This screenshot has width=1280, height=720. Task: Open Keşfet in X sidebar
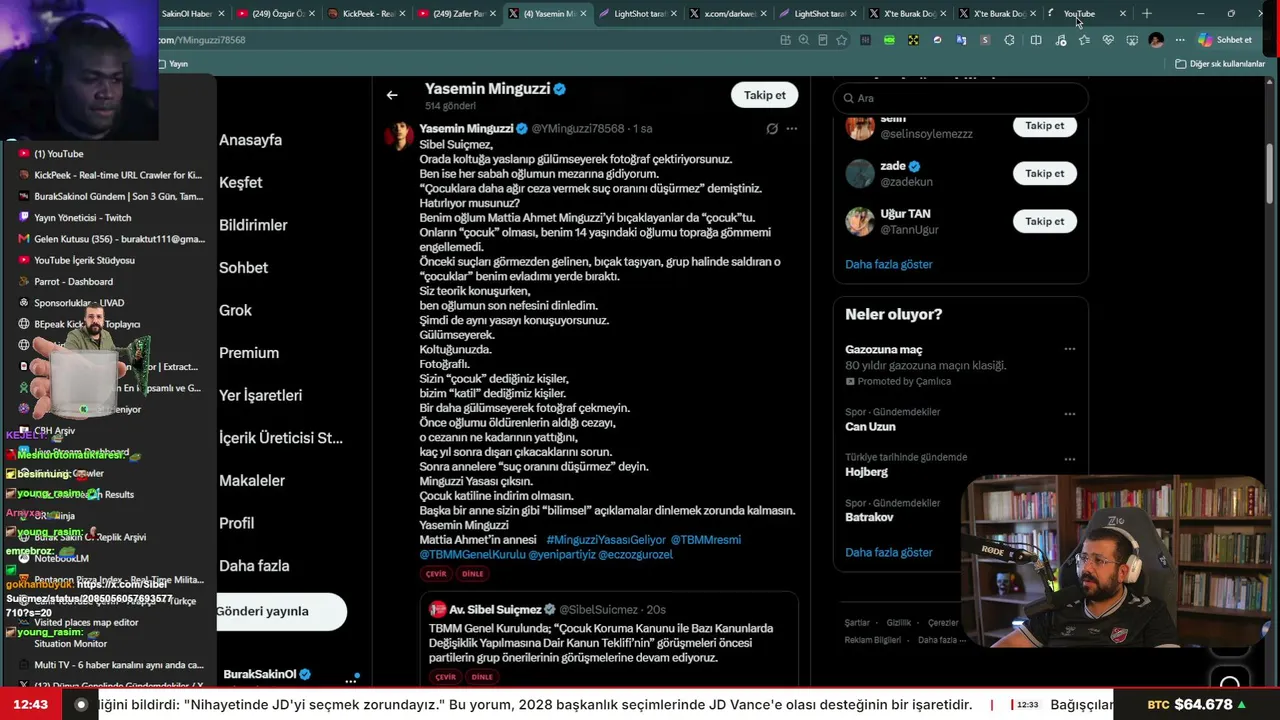click(241, 183)
